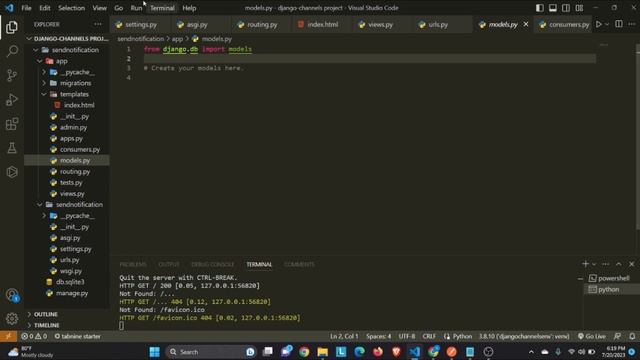This screenshot has width=640, height=360.
Task: Open the Run and Debug view
Action: click(12, 100)
